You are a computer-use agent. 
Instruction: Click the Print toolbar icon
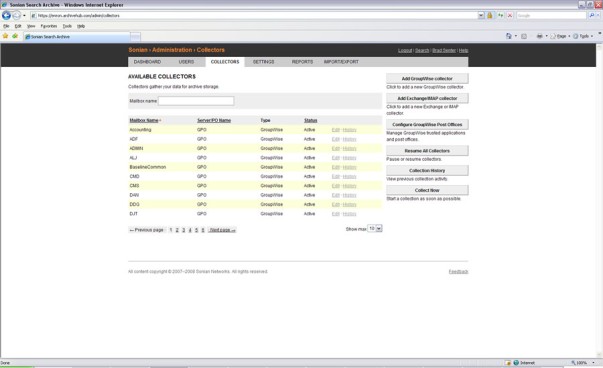pos(540,36)
